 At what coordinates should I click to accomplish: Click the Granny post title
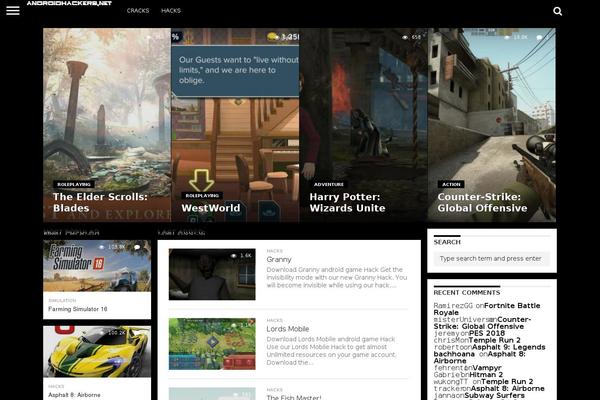pos(279,260)
